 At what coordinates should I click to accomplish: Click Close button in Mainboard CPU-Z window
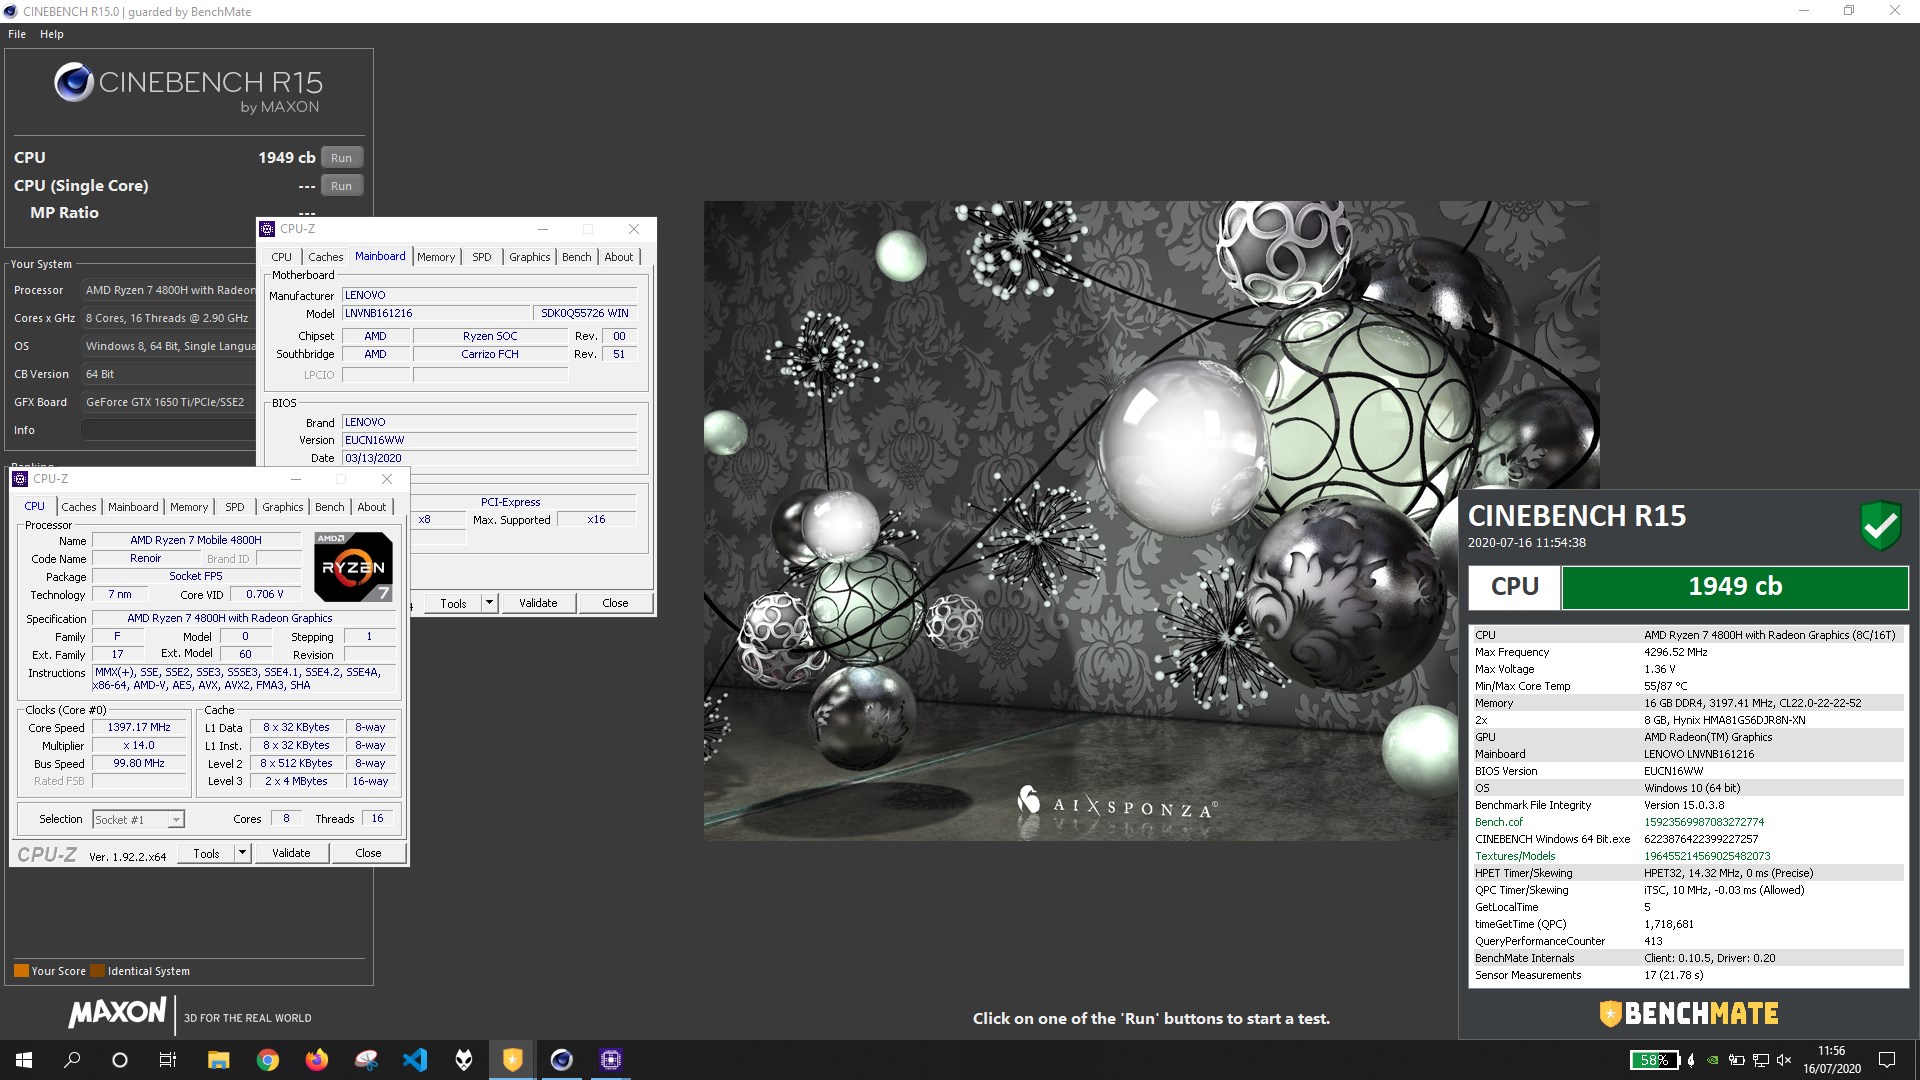pyautogui.click(x=615, y=603)
